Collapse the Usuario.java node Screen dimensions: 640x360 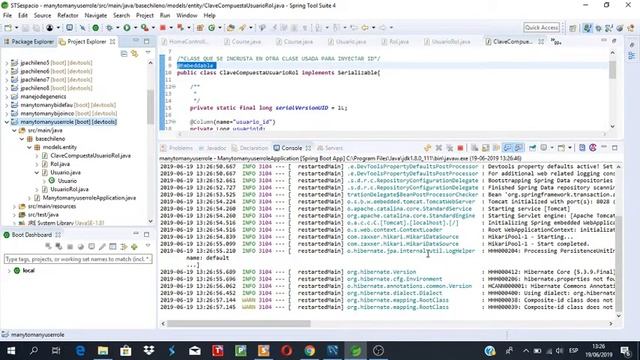click(x=37, y=173)
